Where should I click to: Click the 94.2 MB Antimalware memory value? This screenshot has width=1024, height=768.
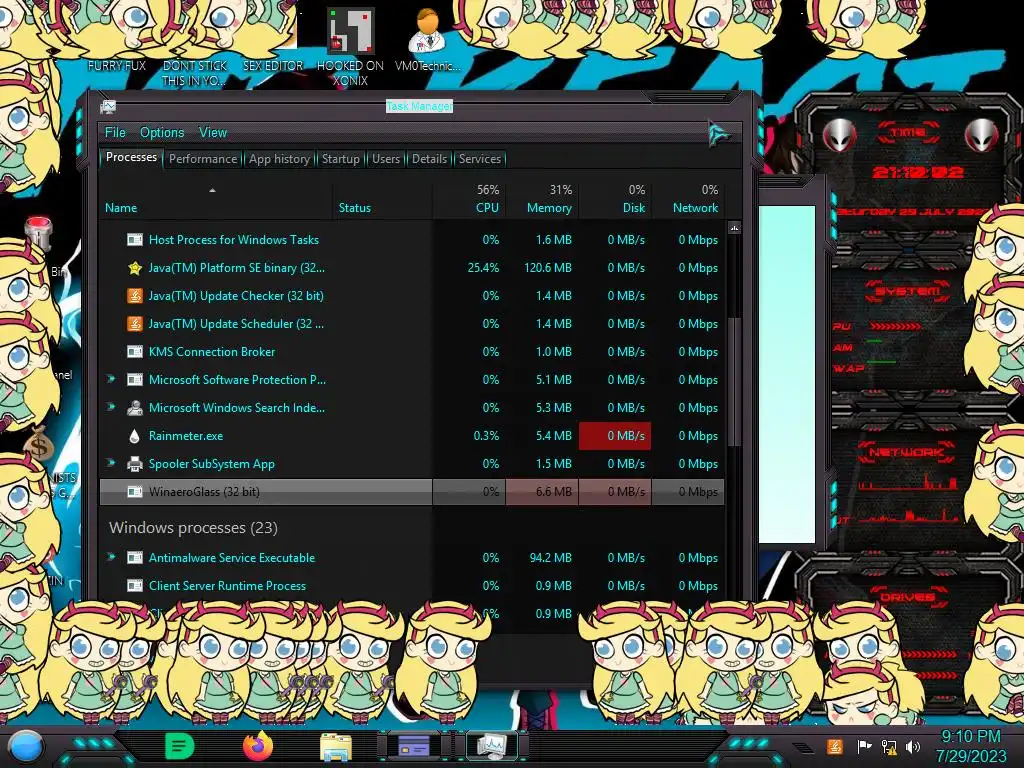point(551,558)
